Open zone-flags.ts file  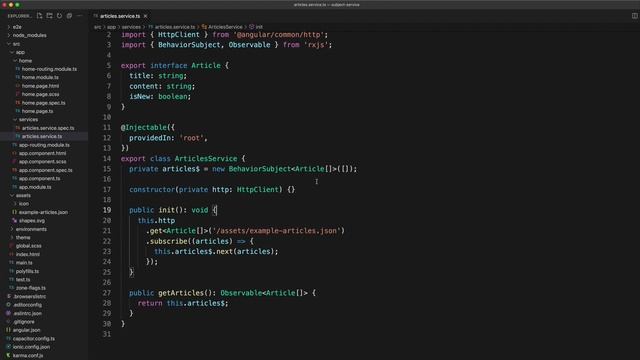click(31, 288)
